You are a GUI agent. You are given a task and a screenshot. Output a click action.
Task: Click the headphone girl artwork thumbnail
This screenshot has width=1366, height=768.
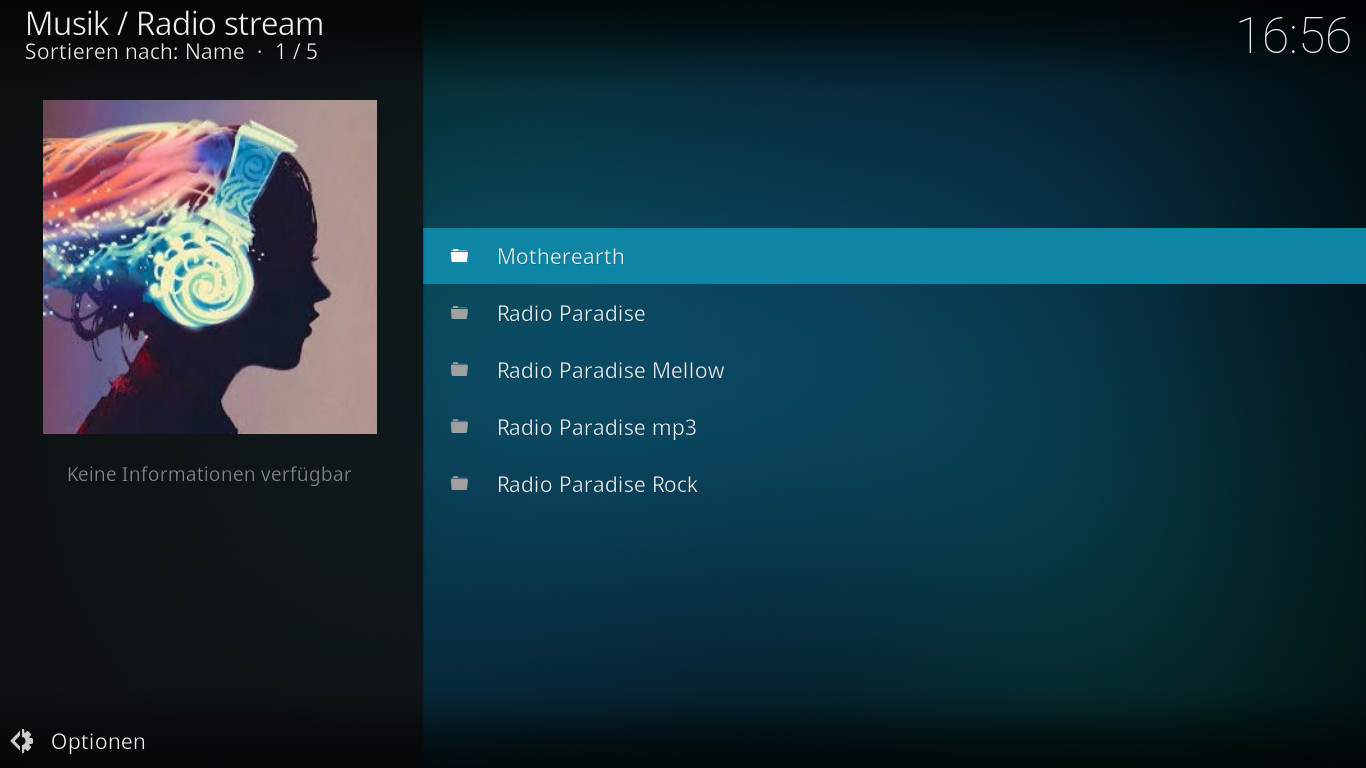pos(210,267)
